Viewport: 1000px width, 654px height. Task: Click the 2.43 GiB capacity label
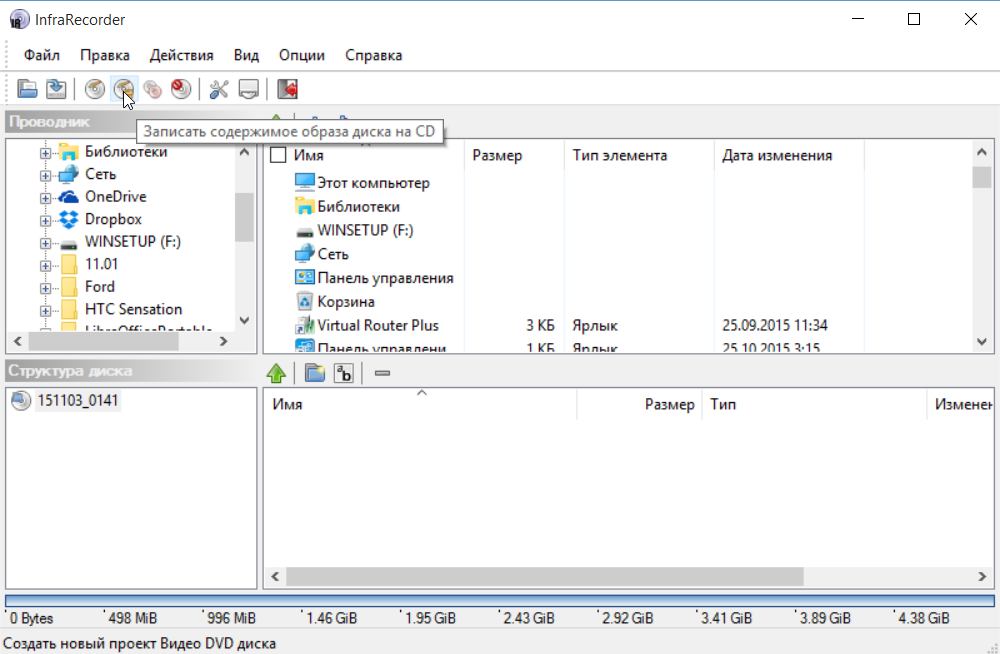529,618
